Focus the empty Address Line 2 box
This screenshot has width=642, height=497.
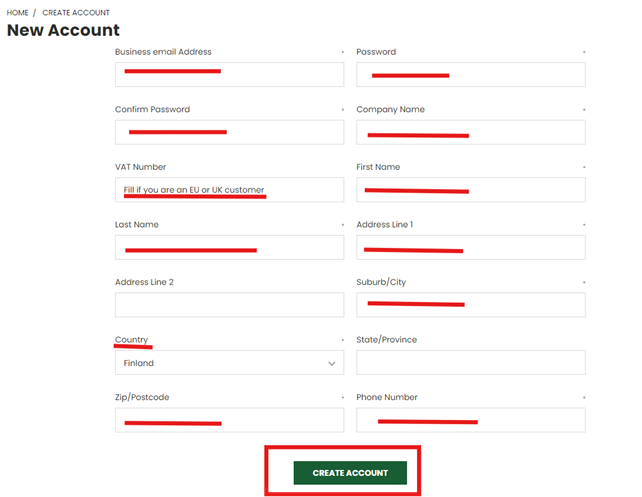pos(229,305)
